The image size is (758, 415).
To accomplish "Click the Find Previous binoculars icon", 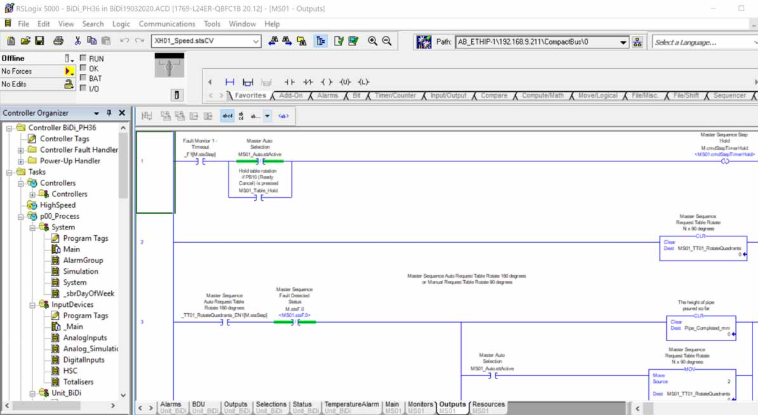I will pyautogui.click(x=273, y=41).
